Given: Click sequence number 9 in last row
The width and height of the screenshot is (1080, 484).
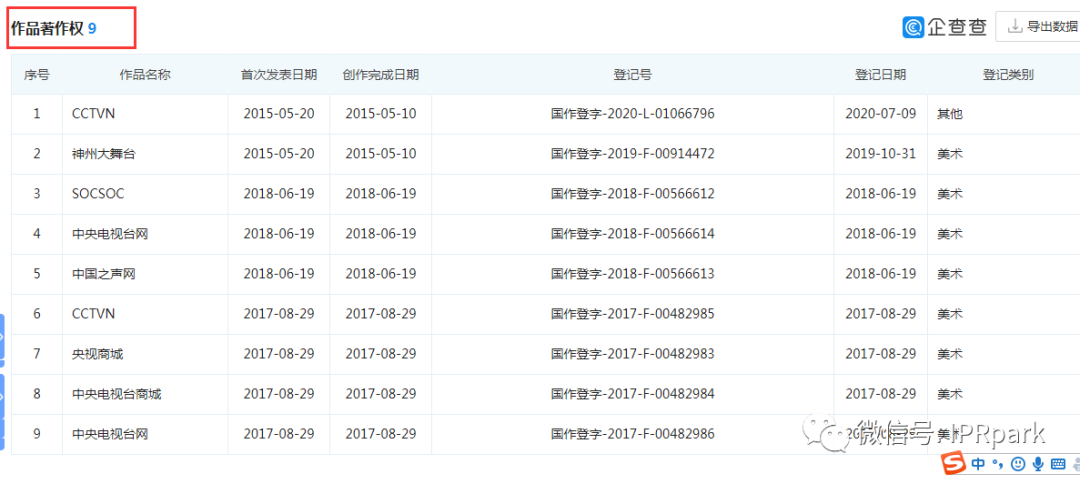Looking at the screenshot, I should click(x=37, y=434).
